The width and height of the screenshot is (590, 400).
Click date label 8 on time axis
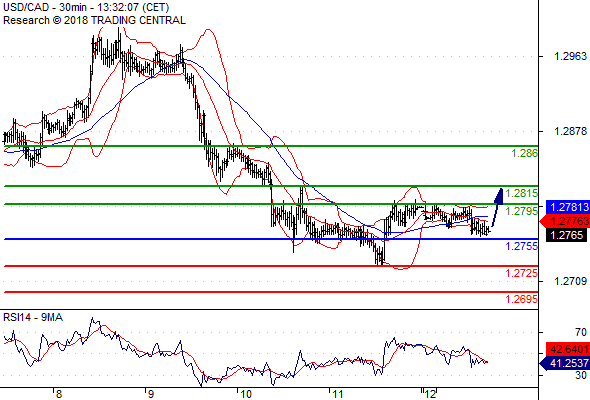click(58, 394)
